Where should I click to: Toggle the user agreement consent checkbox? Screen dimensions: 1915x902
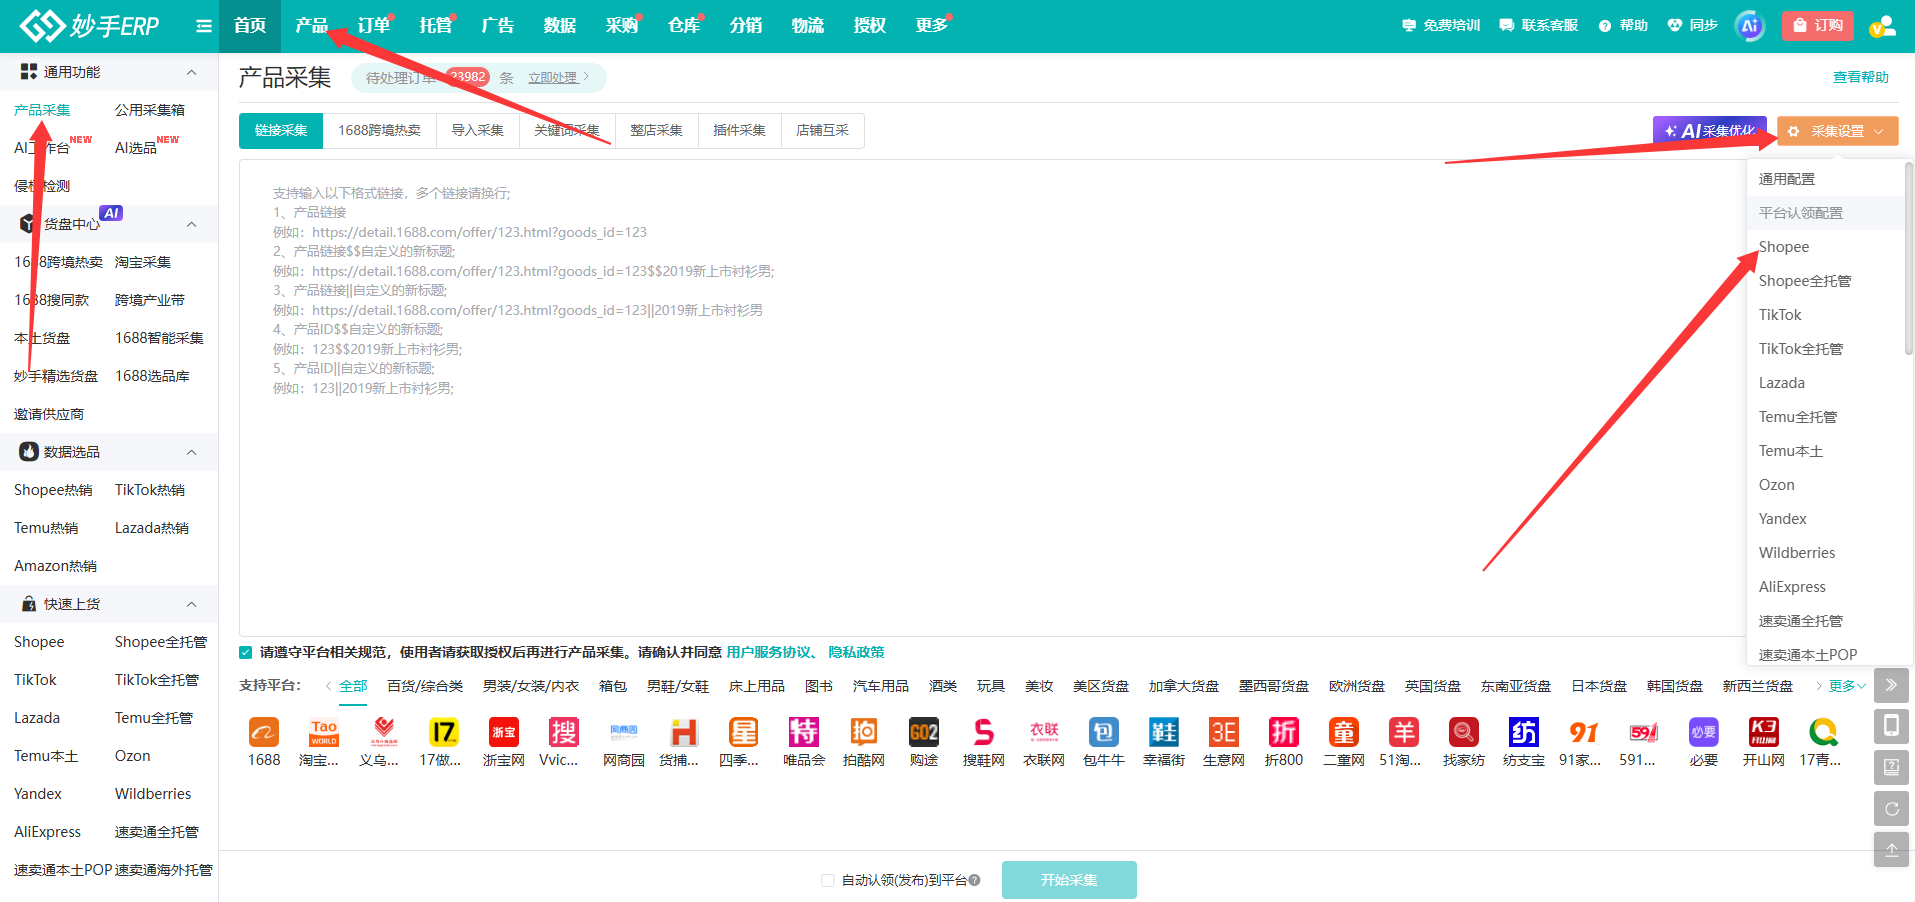pos(246,653)
